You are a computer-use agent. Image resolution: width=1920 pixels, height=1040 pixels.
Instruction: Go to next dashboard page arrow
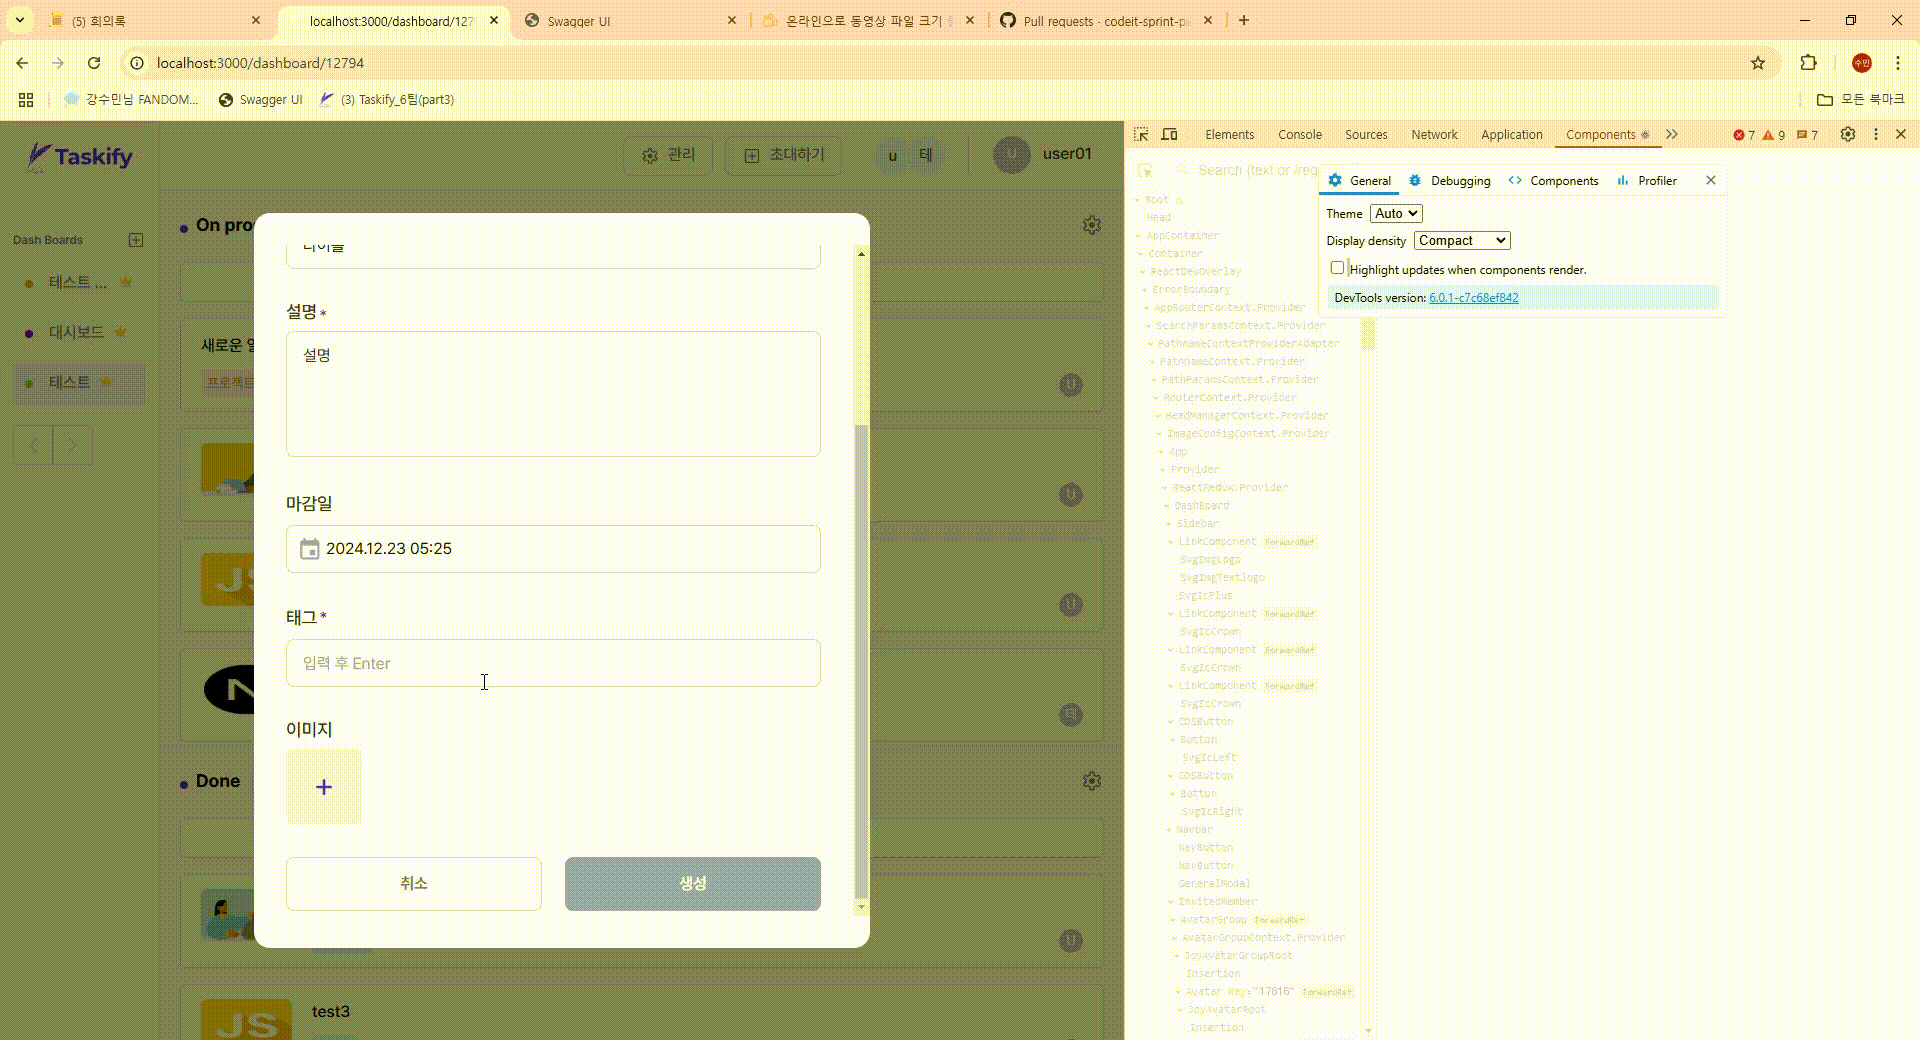[73, 445]
